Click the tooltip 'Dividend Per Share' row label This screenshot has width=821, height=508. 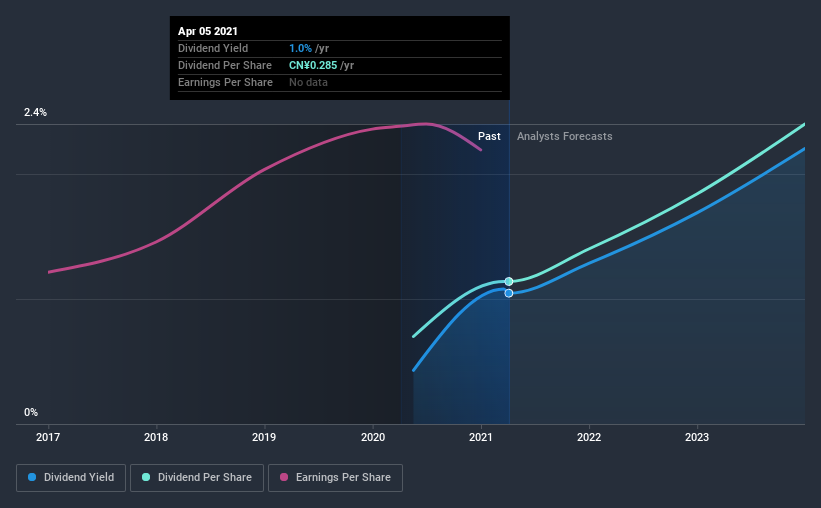click(x=225, y=65)
